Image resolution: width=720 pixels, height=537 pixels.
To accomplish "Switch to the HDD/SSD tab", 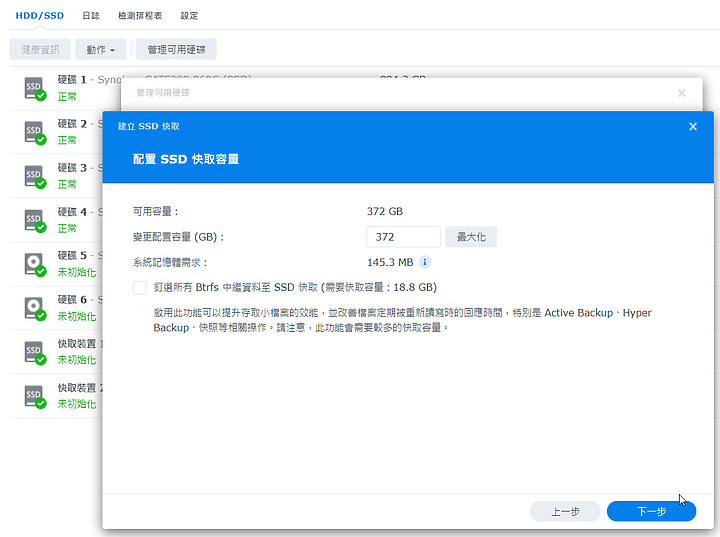I will [39, 16].
